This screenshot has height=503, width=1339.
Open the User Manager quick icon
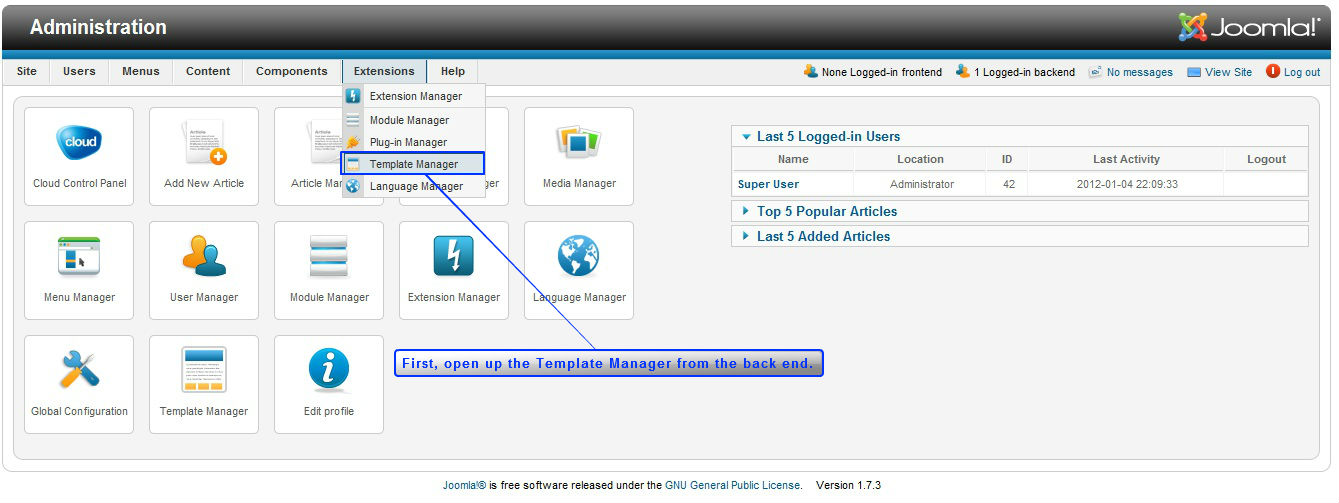coord(204,271)
